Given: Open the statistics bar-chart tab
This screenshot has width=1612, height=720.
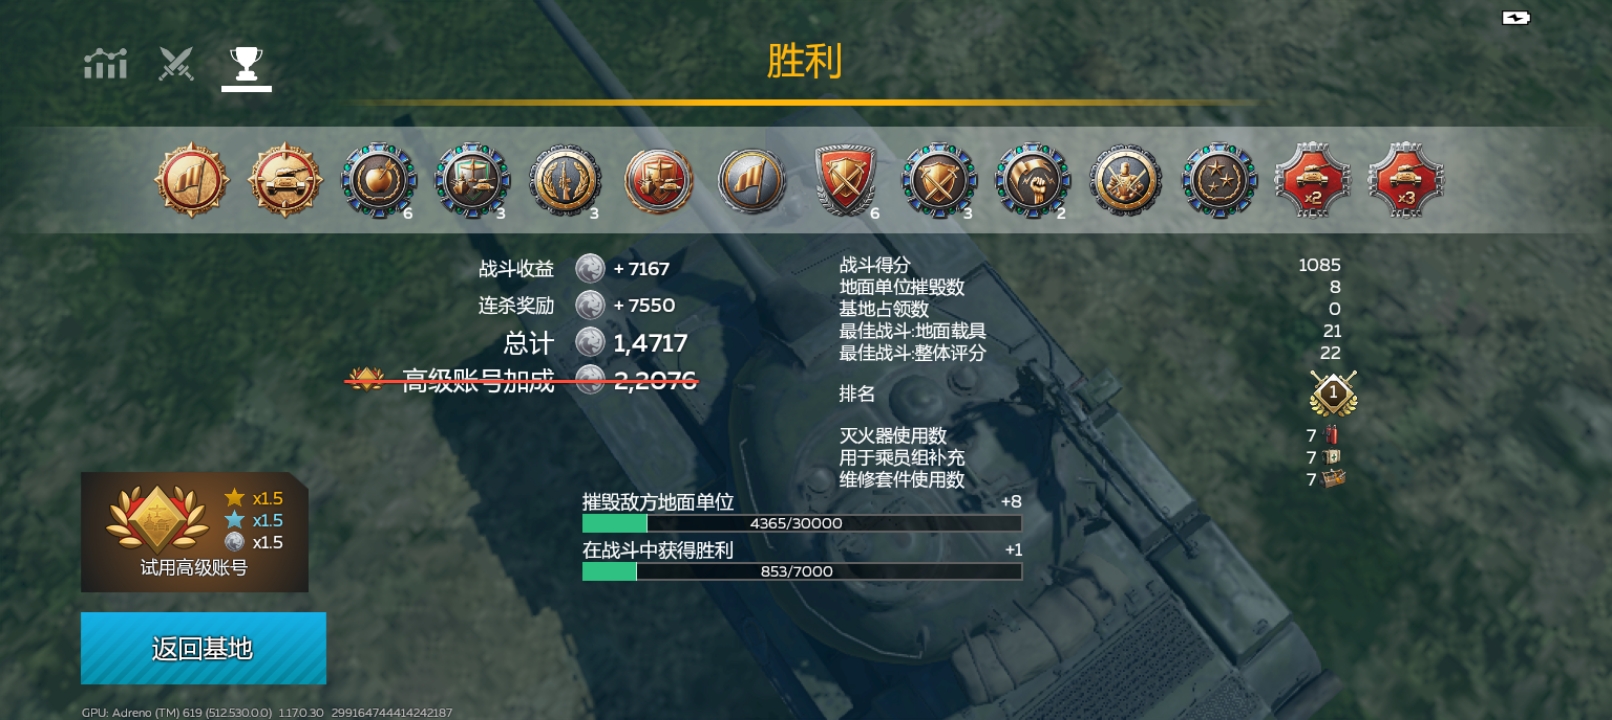Looking at the screenshot, I should pyautogui.click(x=106, y=65).
